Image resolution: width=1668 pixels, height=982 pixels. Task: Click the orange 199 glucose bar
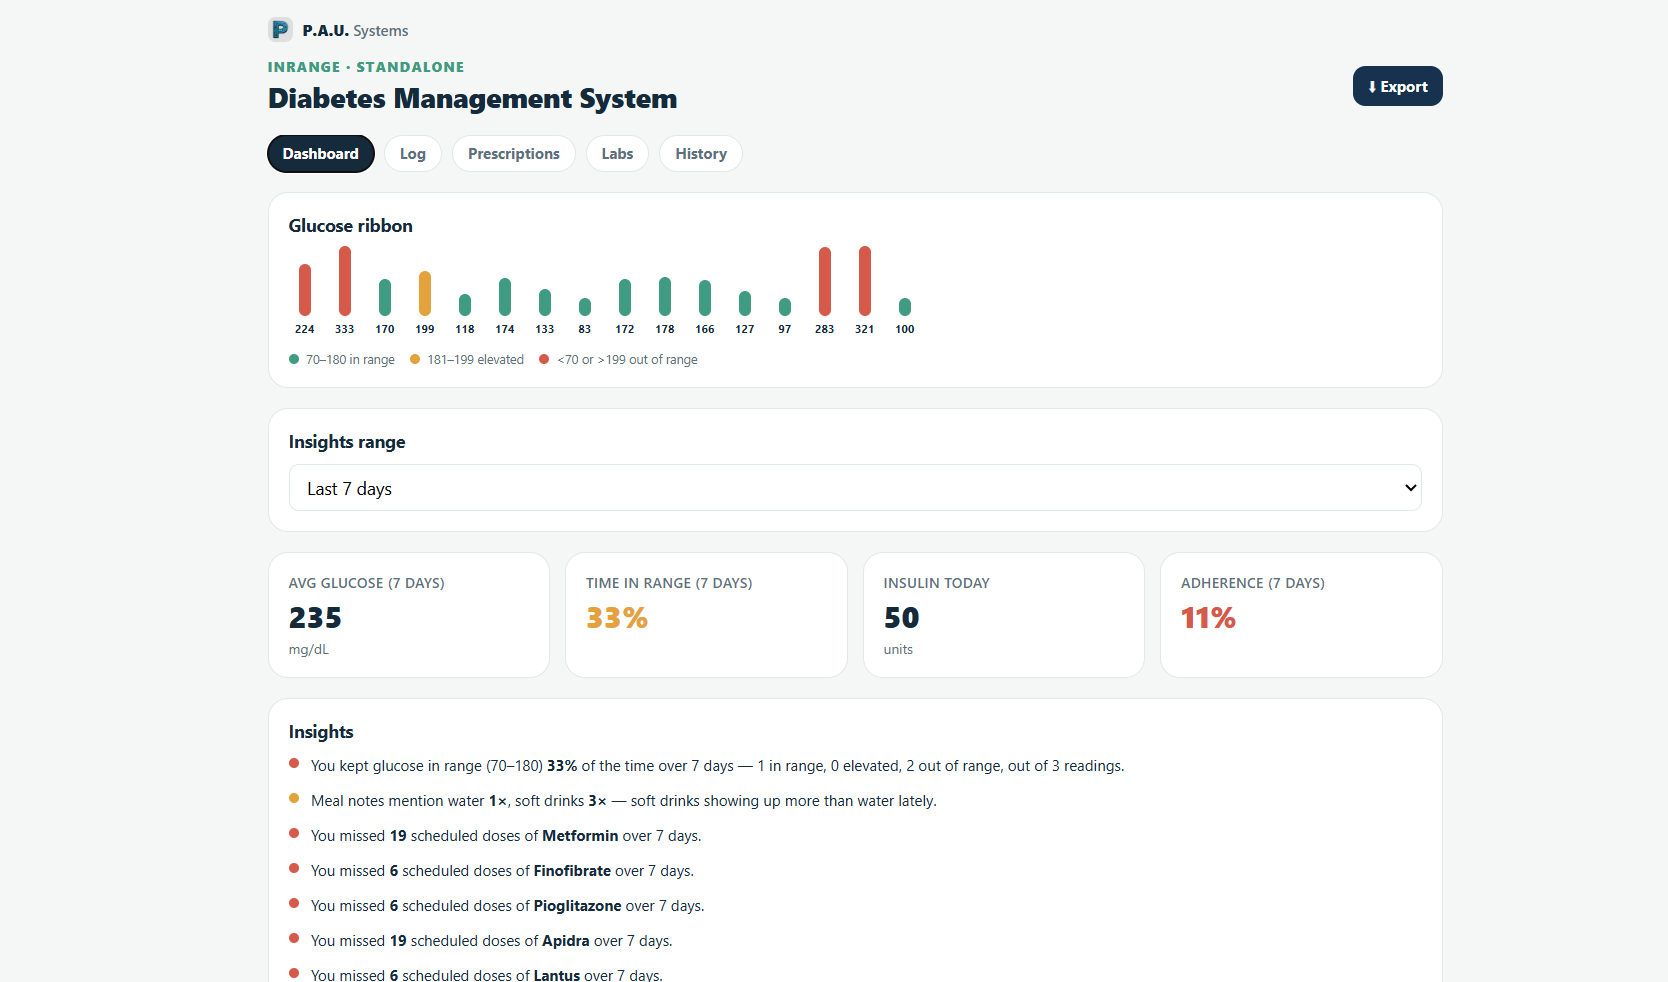[x=425, y=293]
